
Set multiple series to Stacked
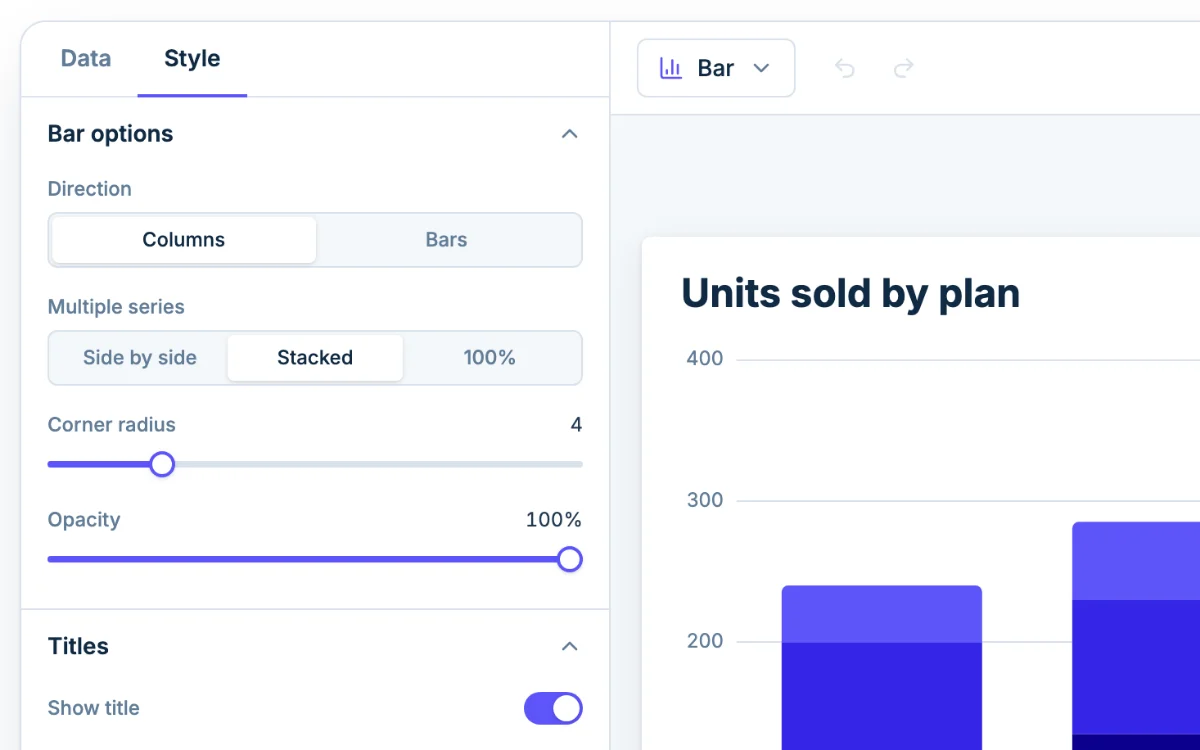pyautogui.click(x=315, y=358)
